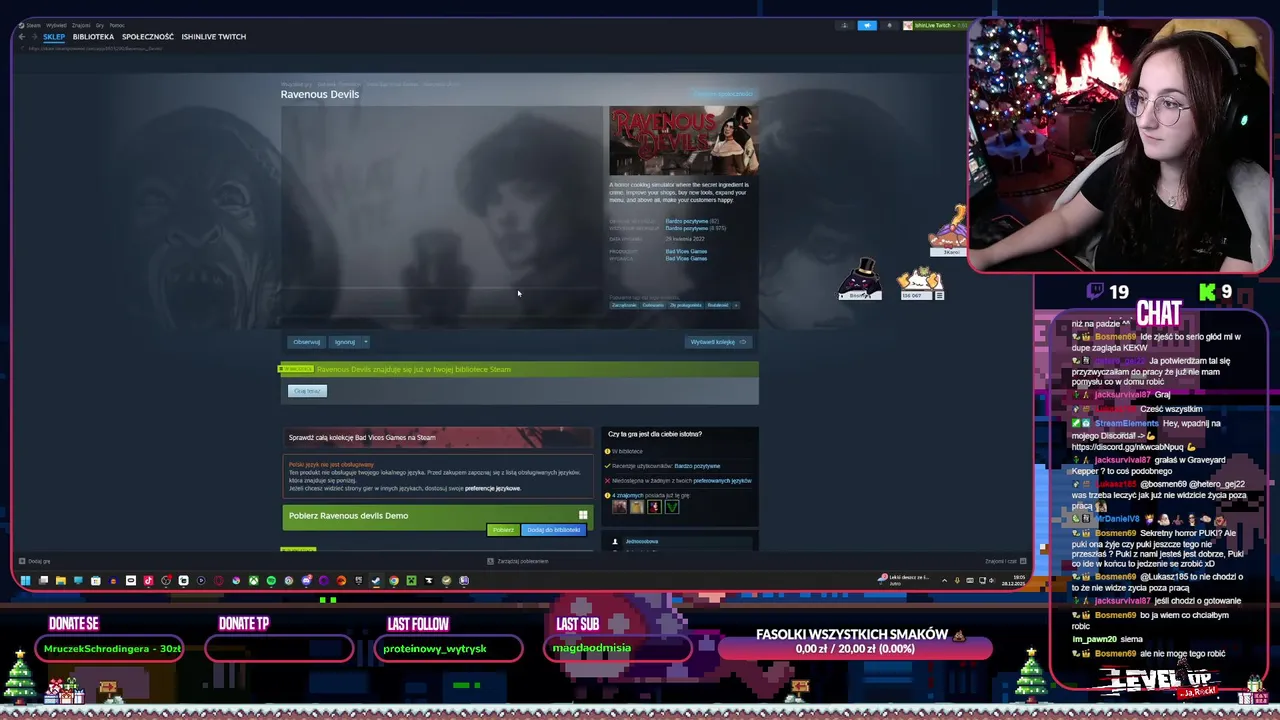Open Zarządzaj pobieraniem in bottom bar
1280x720 pixels.
pos(518,561)
